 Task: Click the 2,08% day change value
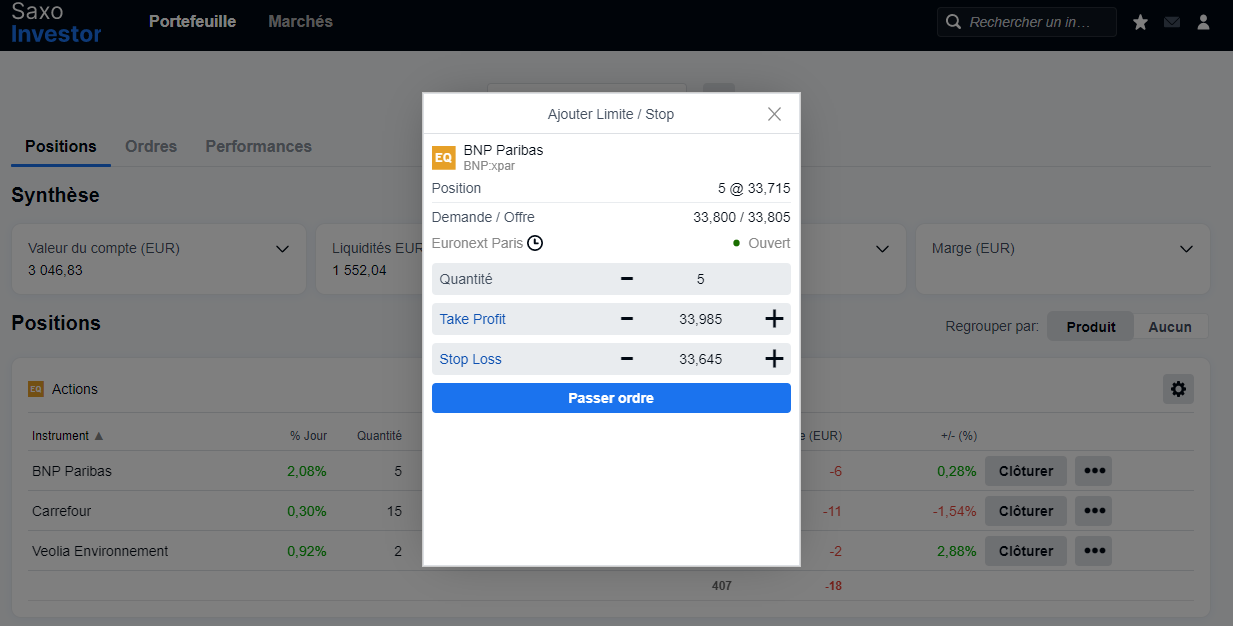point(307,471)
